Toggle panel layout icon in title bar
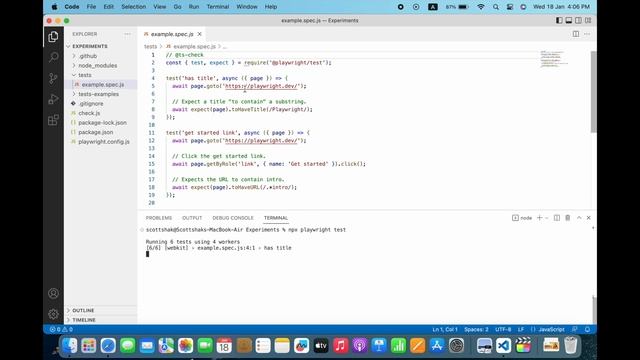 click(569, 20)
